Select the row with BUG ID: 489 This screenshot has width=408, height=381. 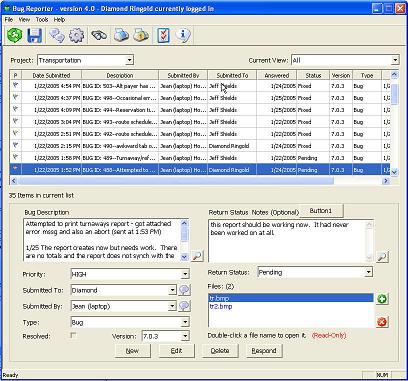(200, 158)
